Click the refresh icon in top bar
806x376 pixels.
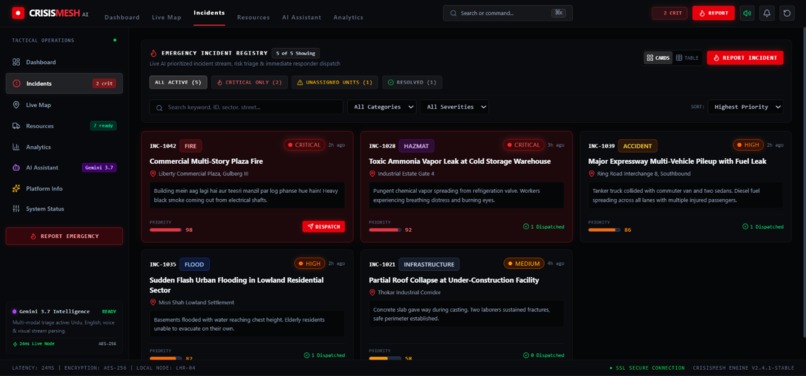[x=787, y=13]
